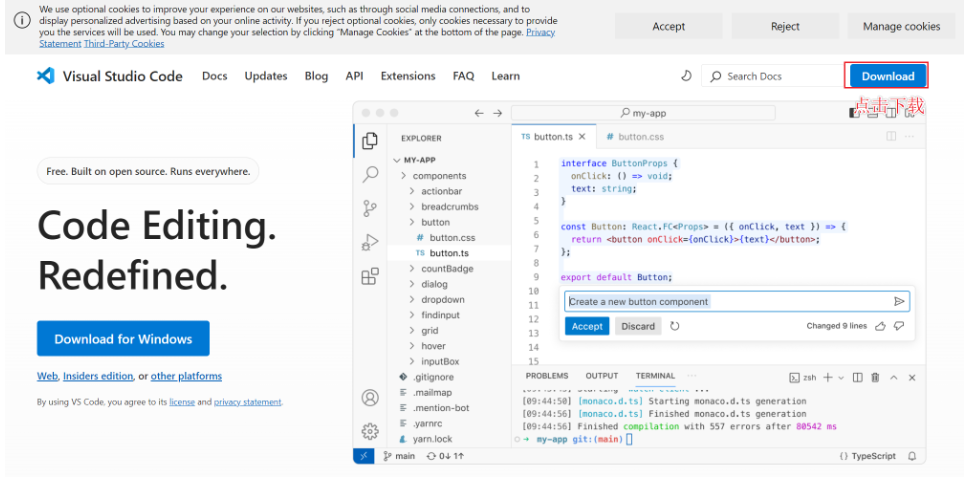Click the Visual Studio Code logo icon
The width and height of the screenshot is (965, 480).
pyautogui.click(x=46, y=76)
